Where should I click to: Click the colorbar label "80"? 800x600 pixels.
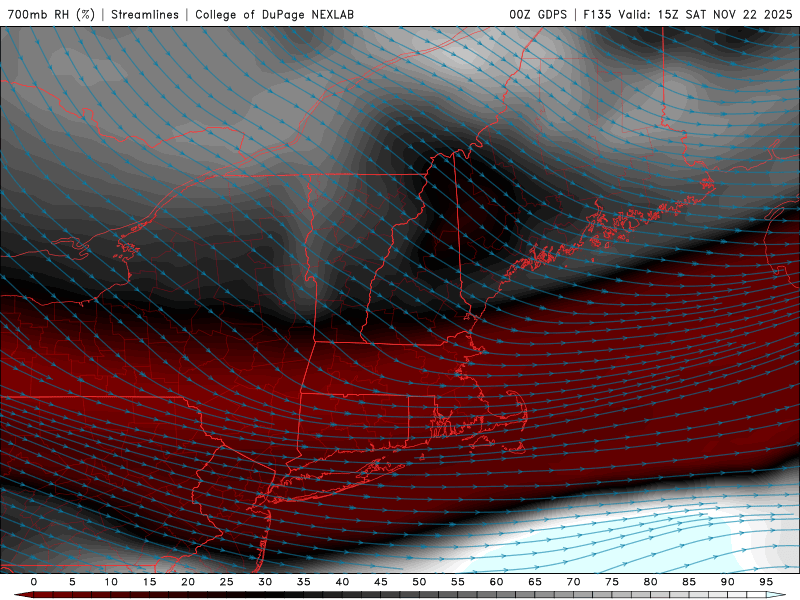point(651,582)
